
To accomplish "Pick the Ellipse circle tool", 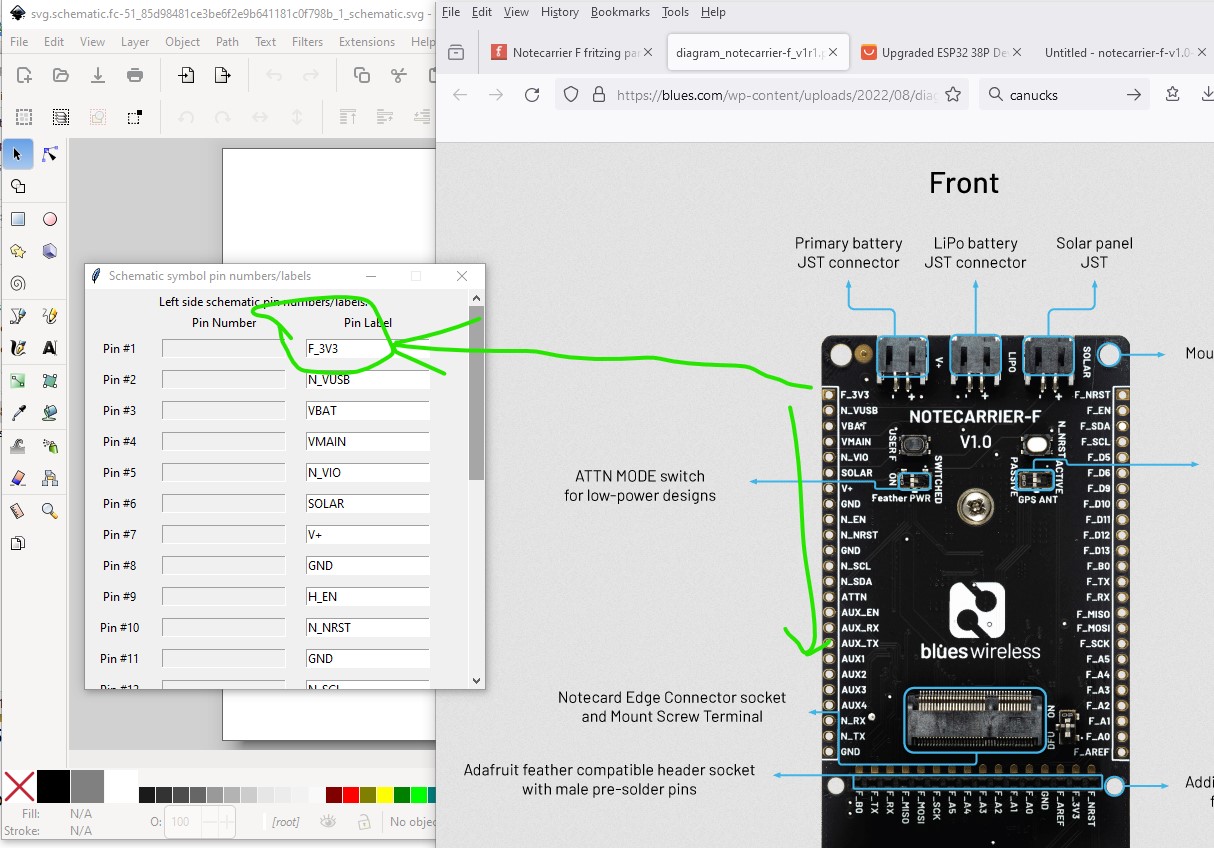I will 50,220.
